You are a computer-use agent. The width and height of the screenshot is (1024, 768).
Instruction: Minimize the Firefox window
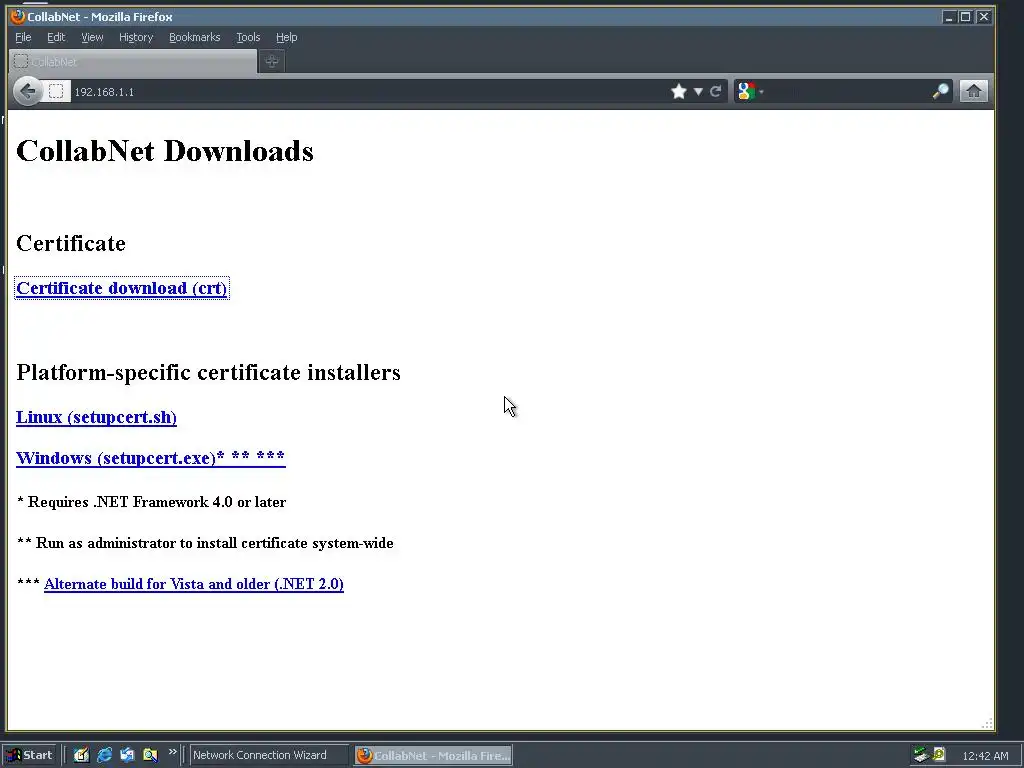pyautogui.click(x=949, y=17)
